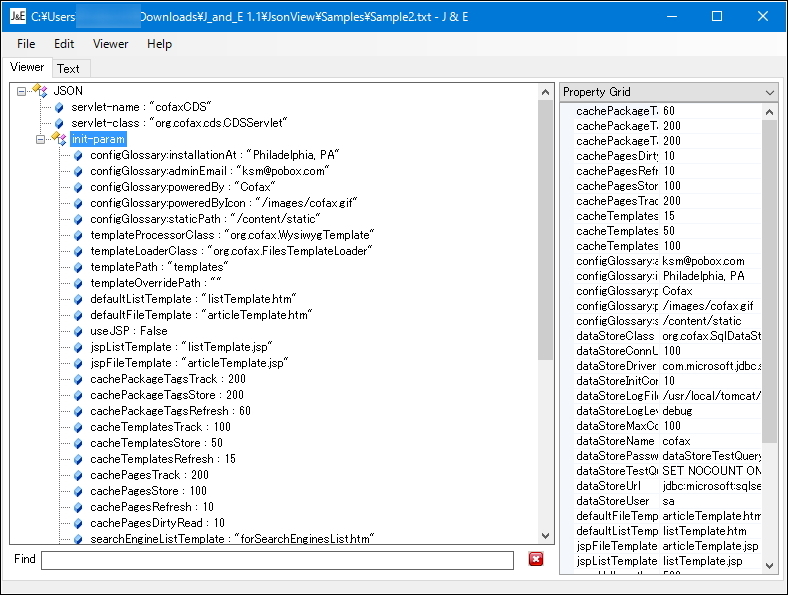Click the icon next to cachePagesDirtyRead

coord(78,524)
